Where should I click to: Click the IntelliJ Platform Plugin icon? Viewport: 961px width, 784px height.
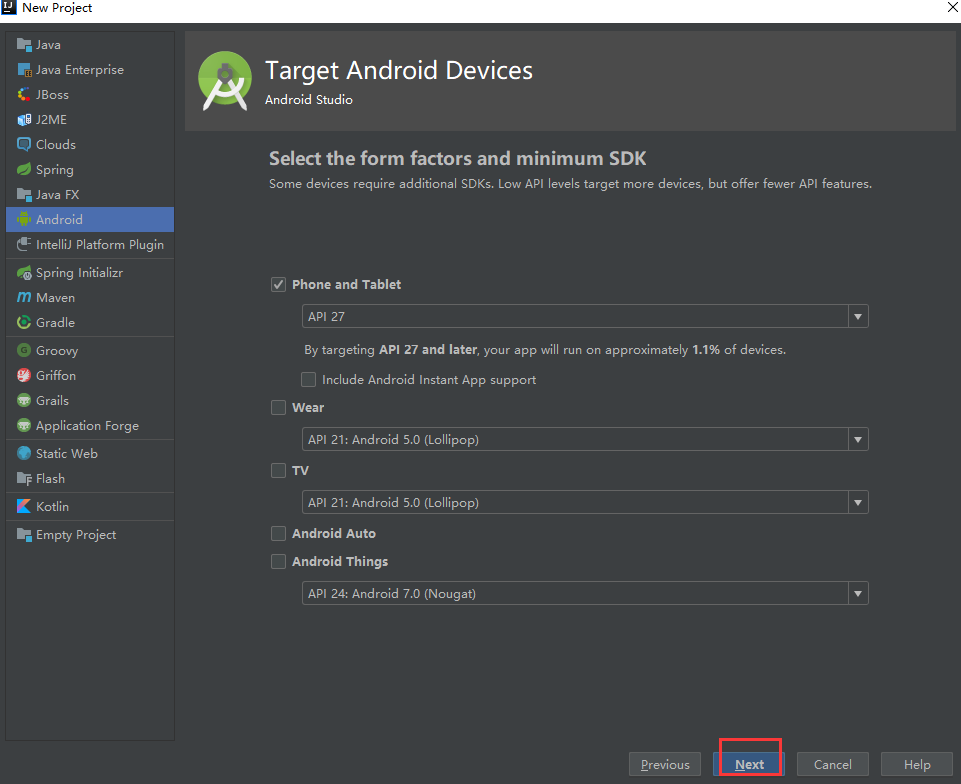24,245
